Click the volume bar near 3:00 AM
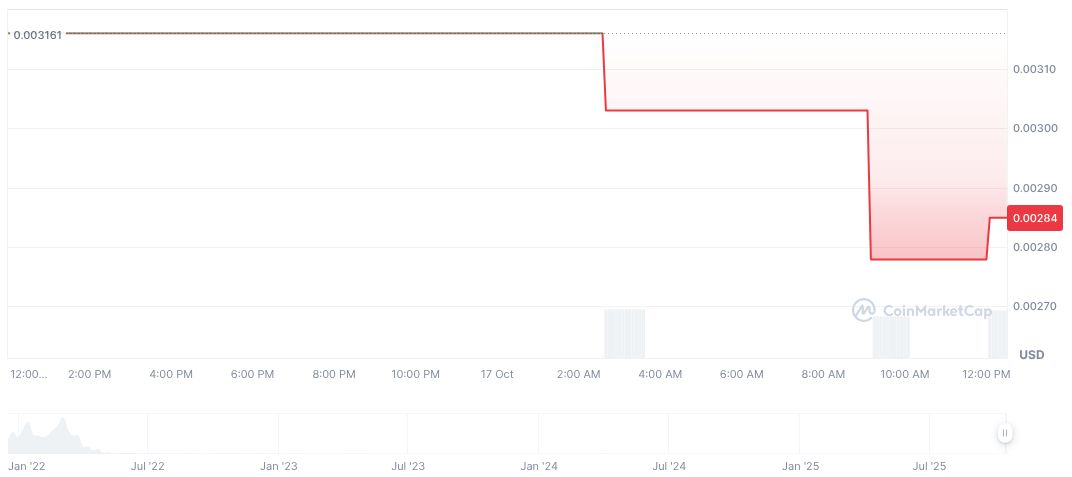 (x=624, y=333)
